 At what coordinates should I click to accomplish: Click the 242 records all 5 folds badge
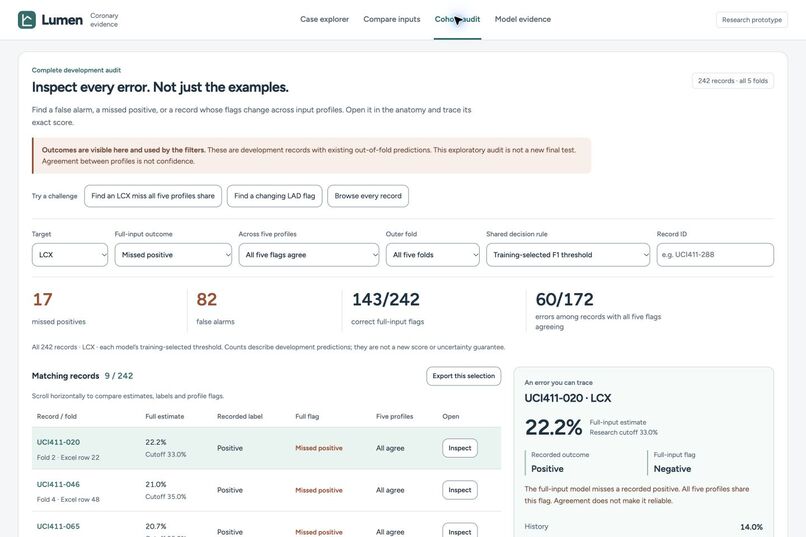[x=732, y=81]
